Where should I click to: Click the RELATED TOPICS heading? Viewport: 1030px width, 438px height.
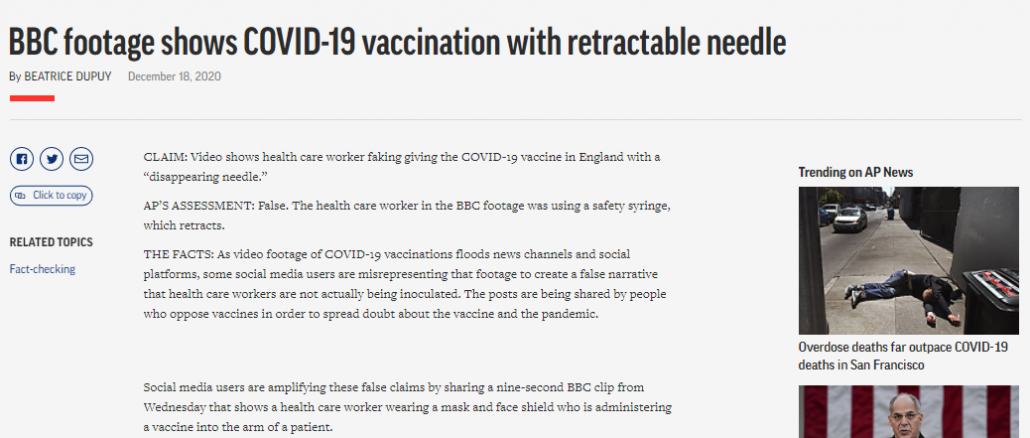click(51, 242)
